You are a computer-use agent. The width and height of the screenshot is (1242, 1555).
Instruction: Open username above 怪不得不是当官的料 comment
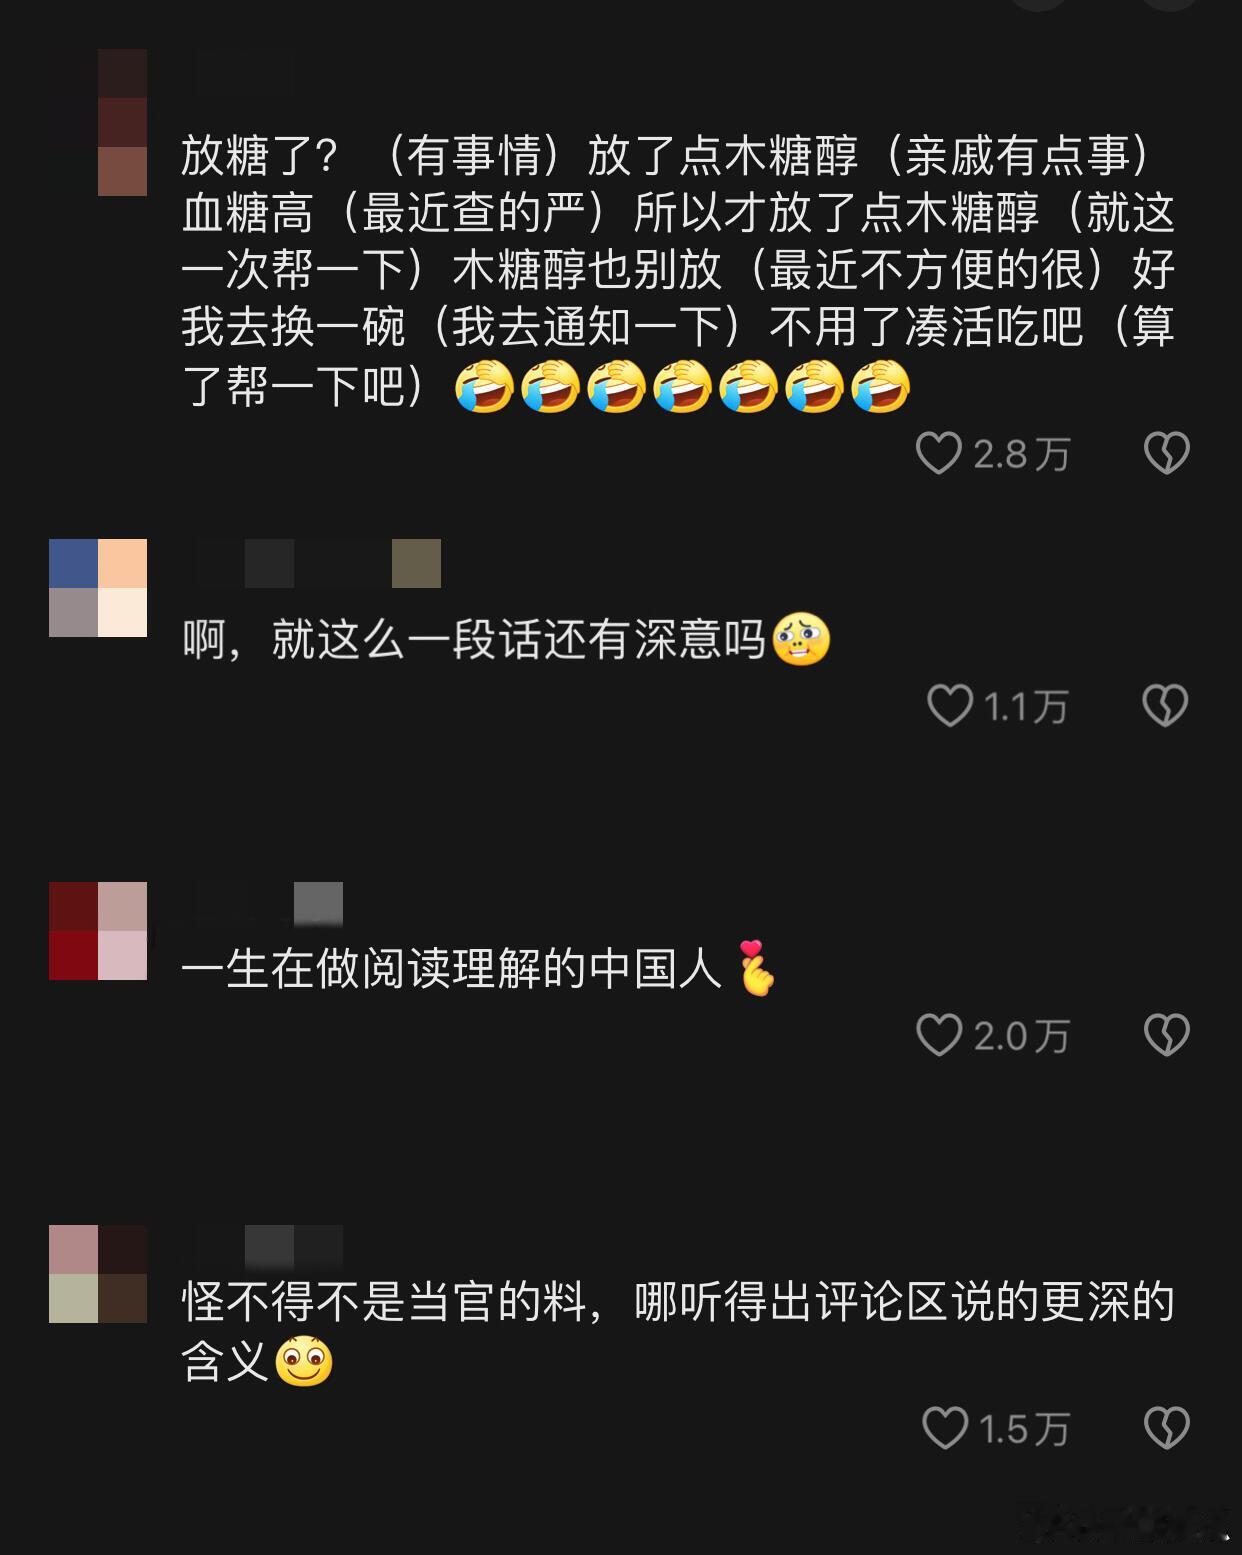[269, 1247]
